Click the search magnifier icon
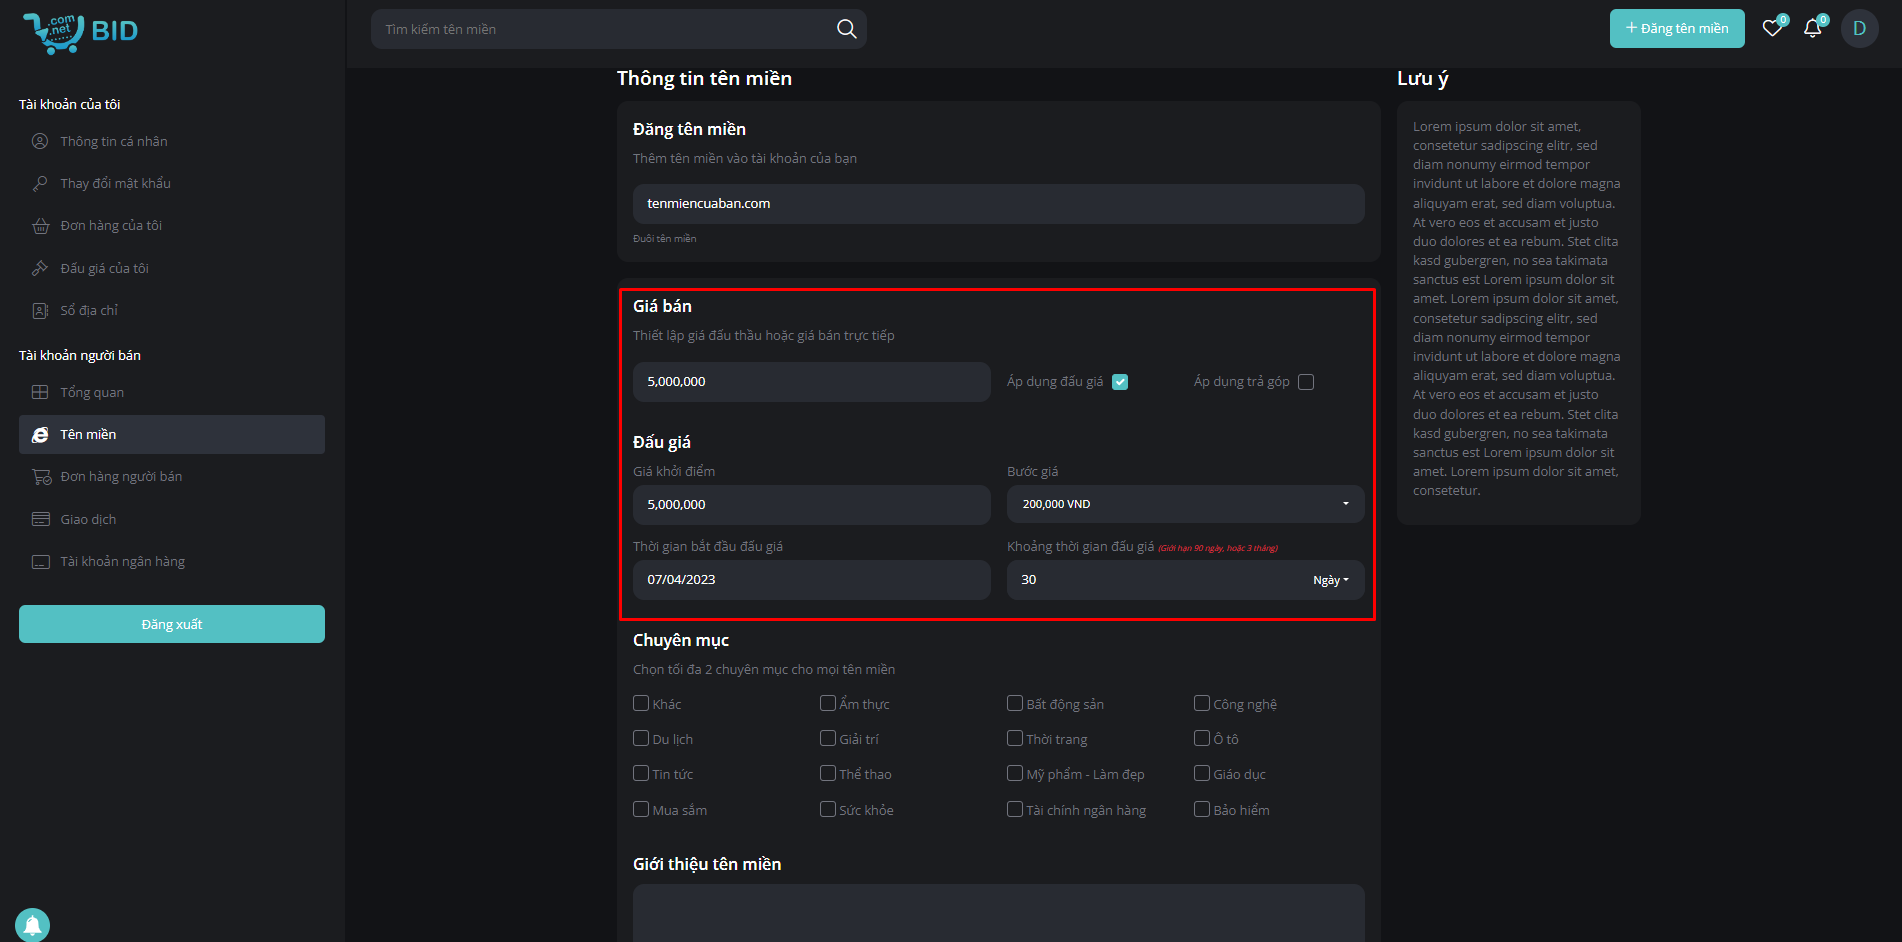The width and height of the screenshot is (1902, 942). pyautogui.click(x=846, y=29)
